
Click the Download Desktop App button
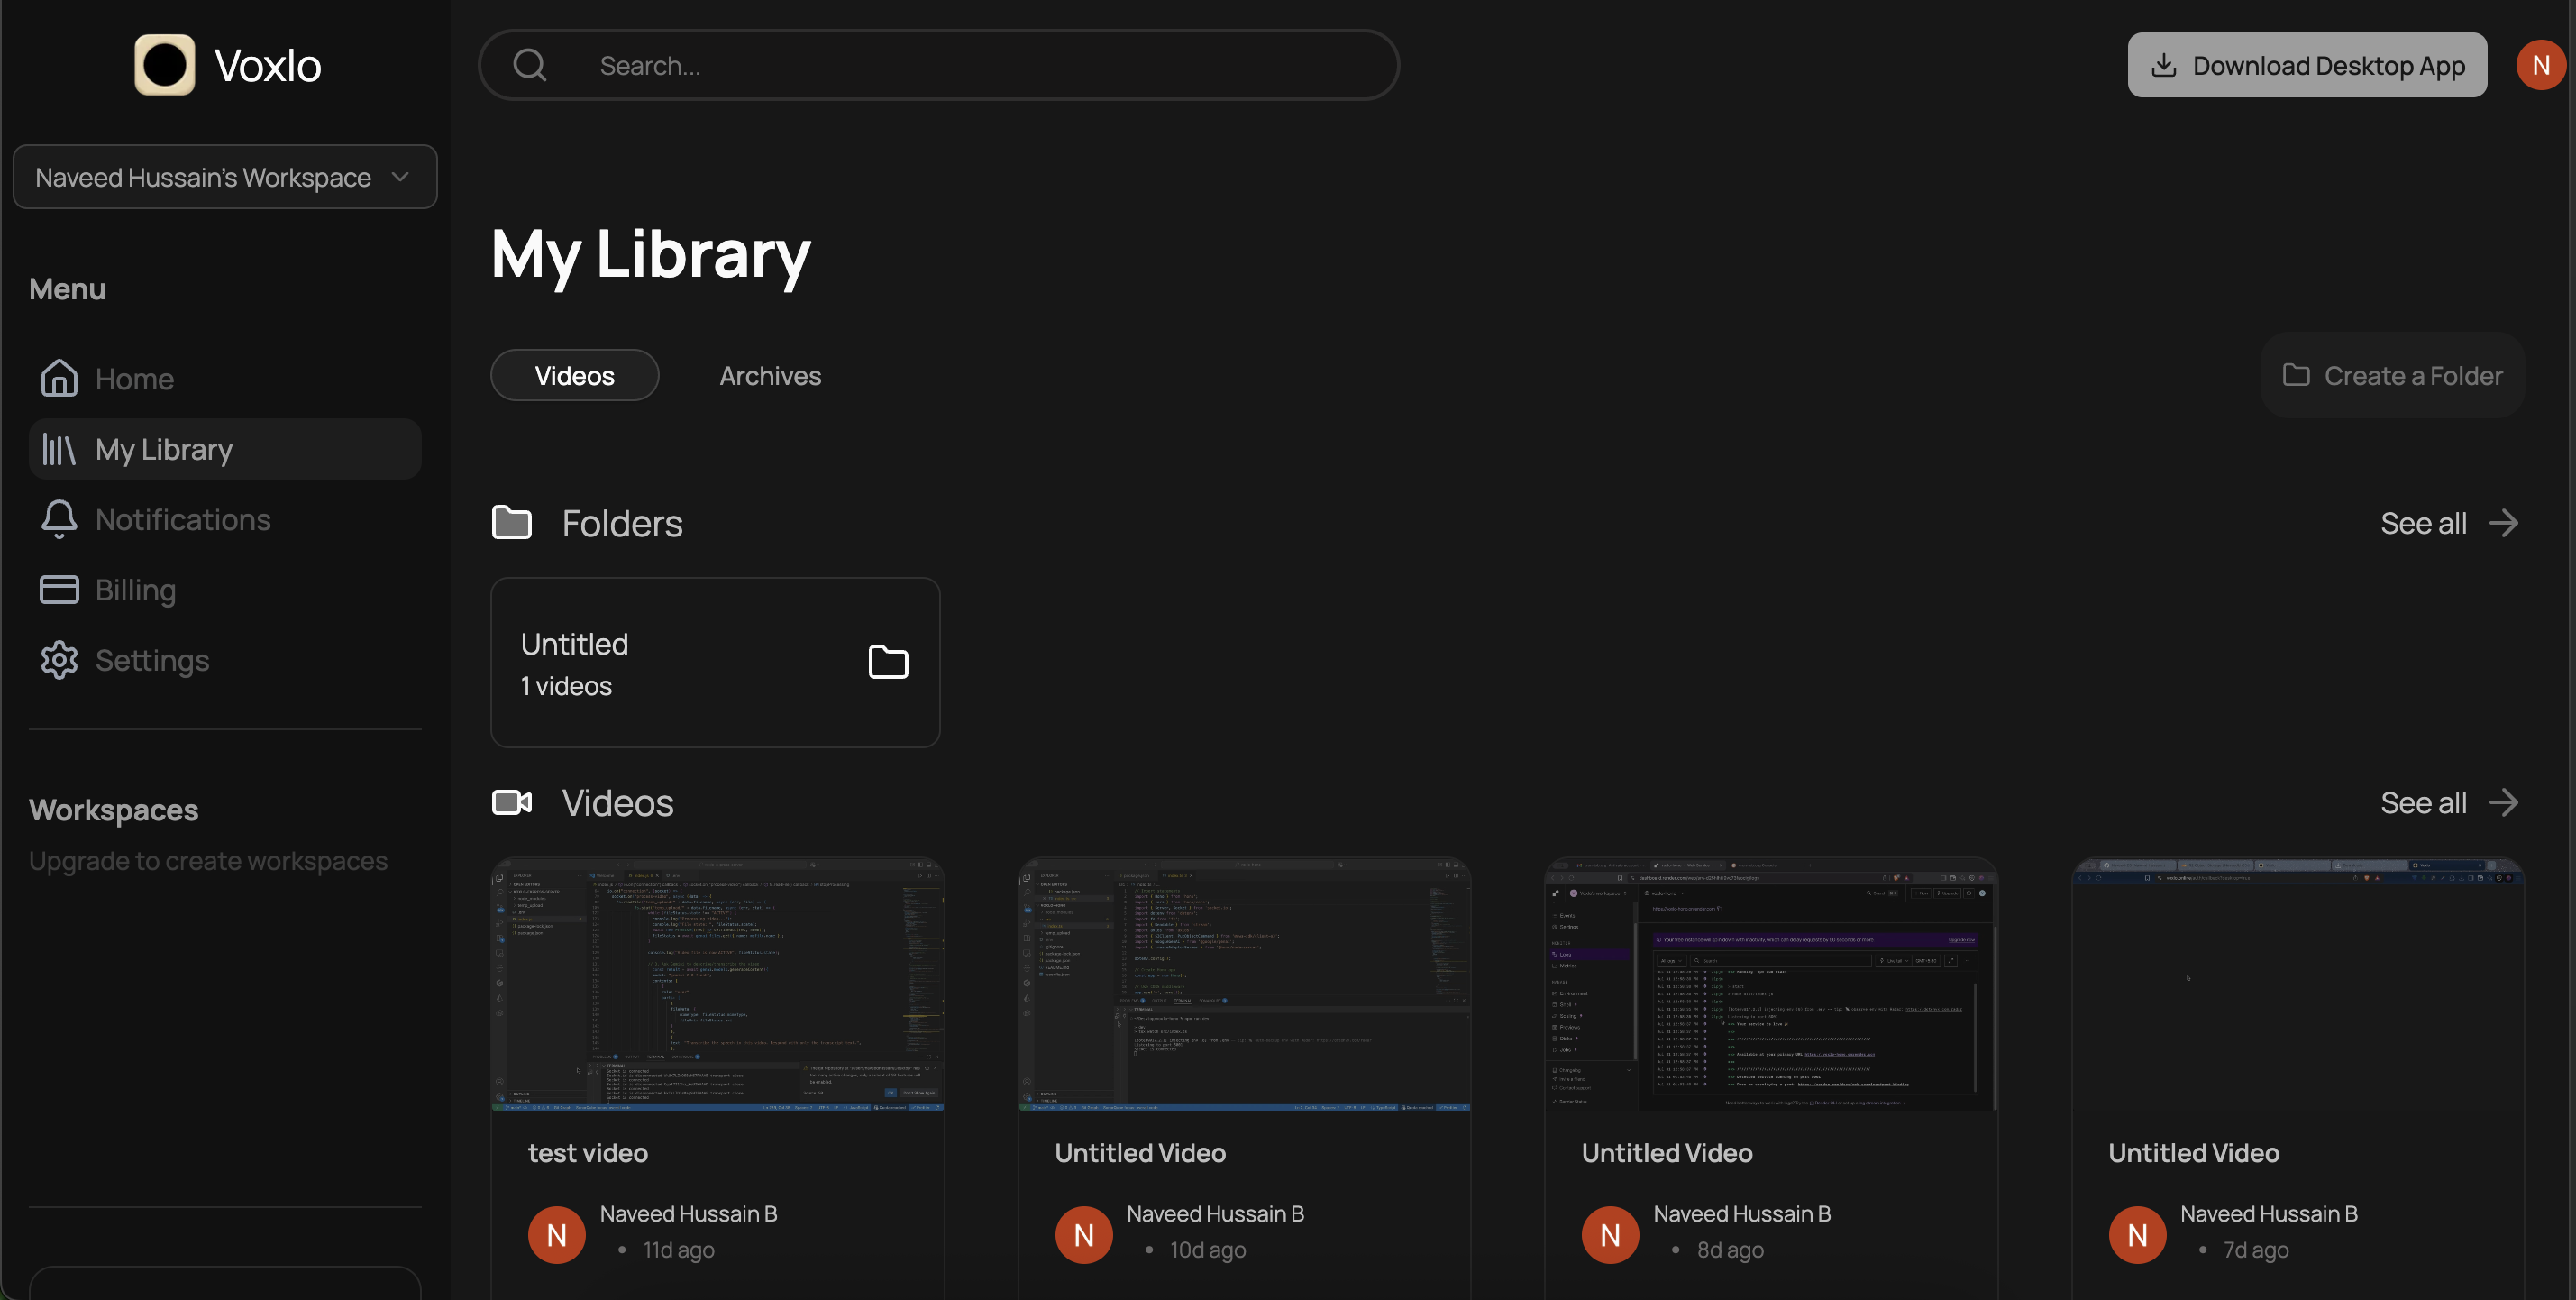[2307, 65]
